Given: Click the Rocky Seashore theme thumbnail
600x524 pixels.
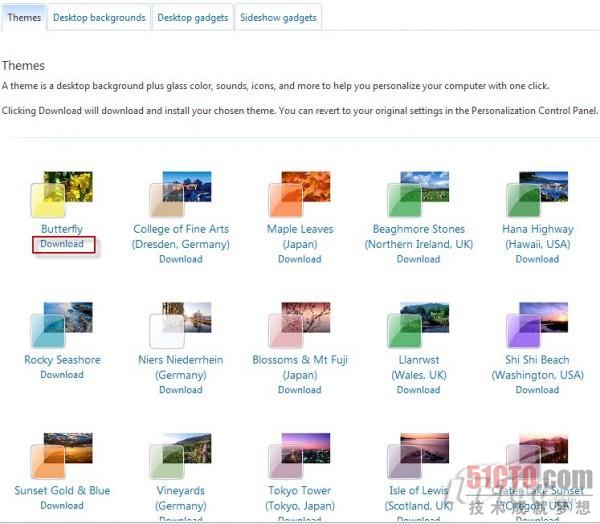Looking at the screenshot, I should 62,325.
